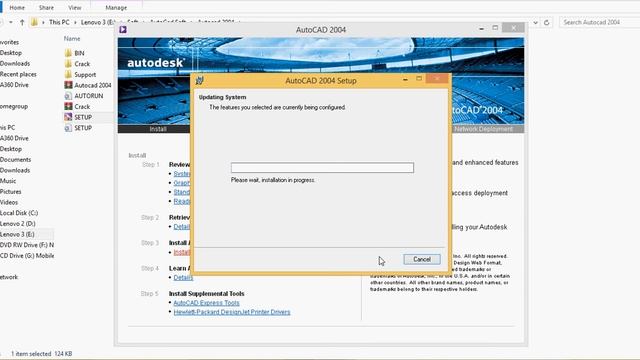Viewport: 640px width, 360px height.
Task: Select Homegroup in navigation pane
Action: point(13,106)
